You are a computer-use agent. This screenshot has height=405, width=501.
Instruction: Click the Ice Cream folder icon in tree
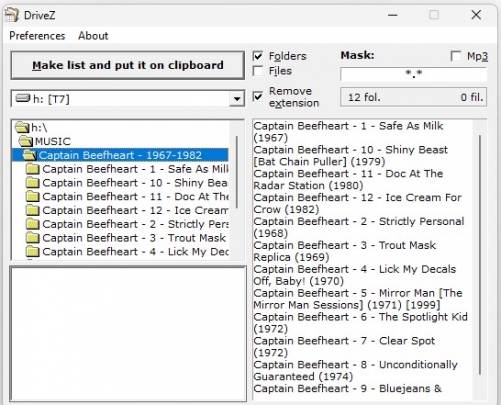pos(33,210)
